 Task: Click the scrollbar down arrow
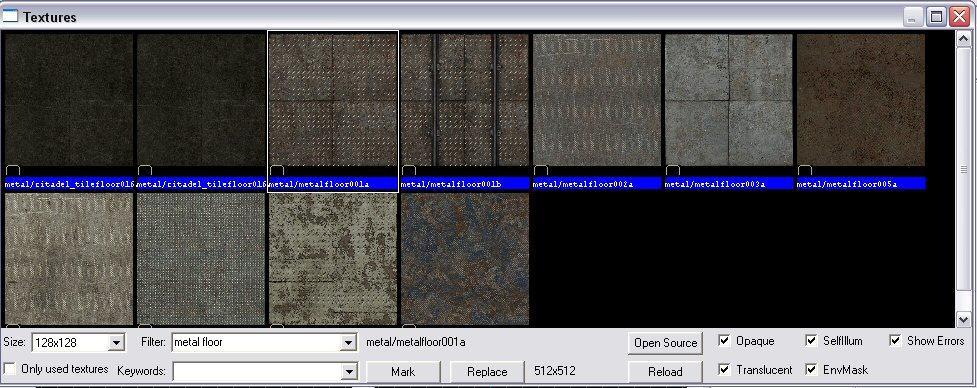pyautogui.click(x=964, y=319)
